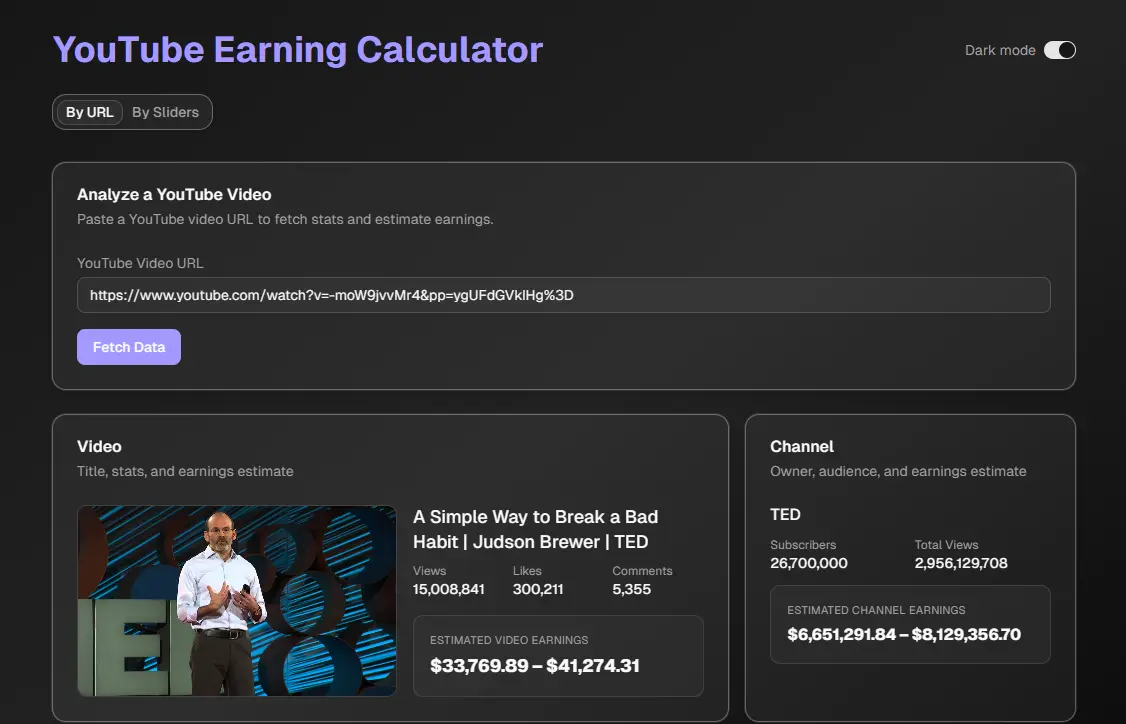Switch to the By Sliders tab

coord(165,112)
